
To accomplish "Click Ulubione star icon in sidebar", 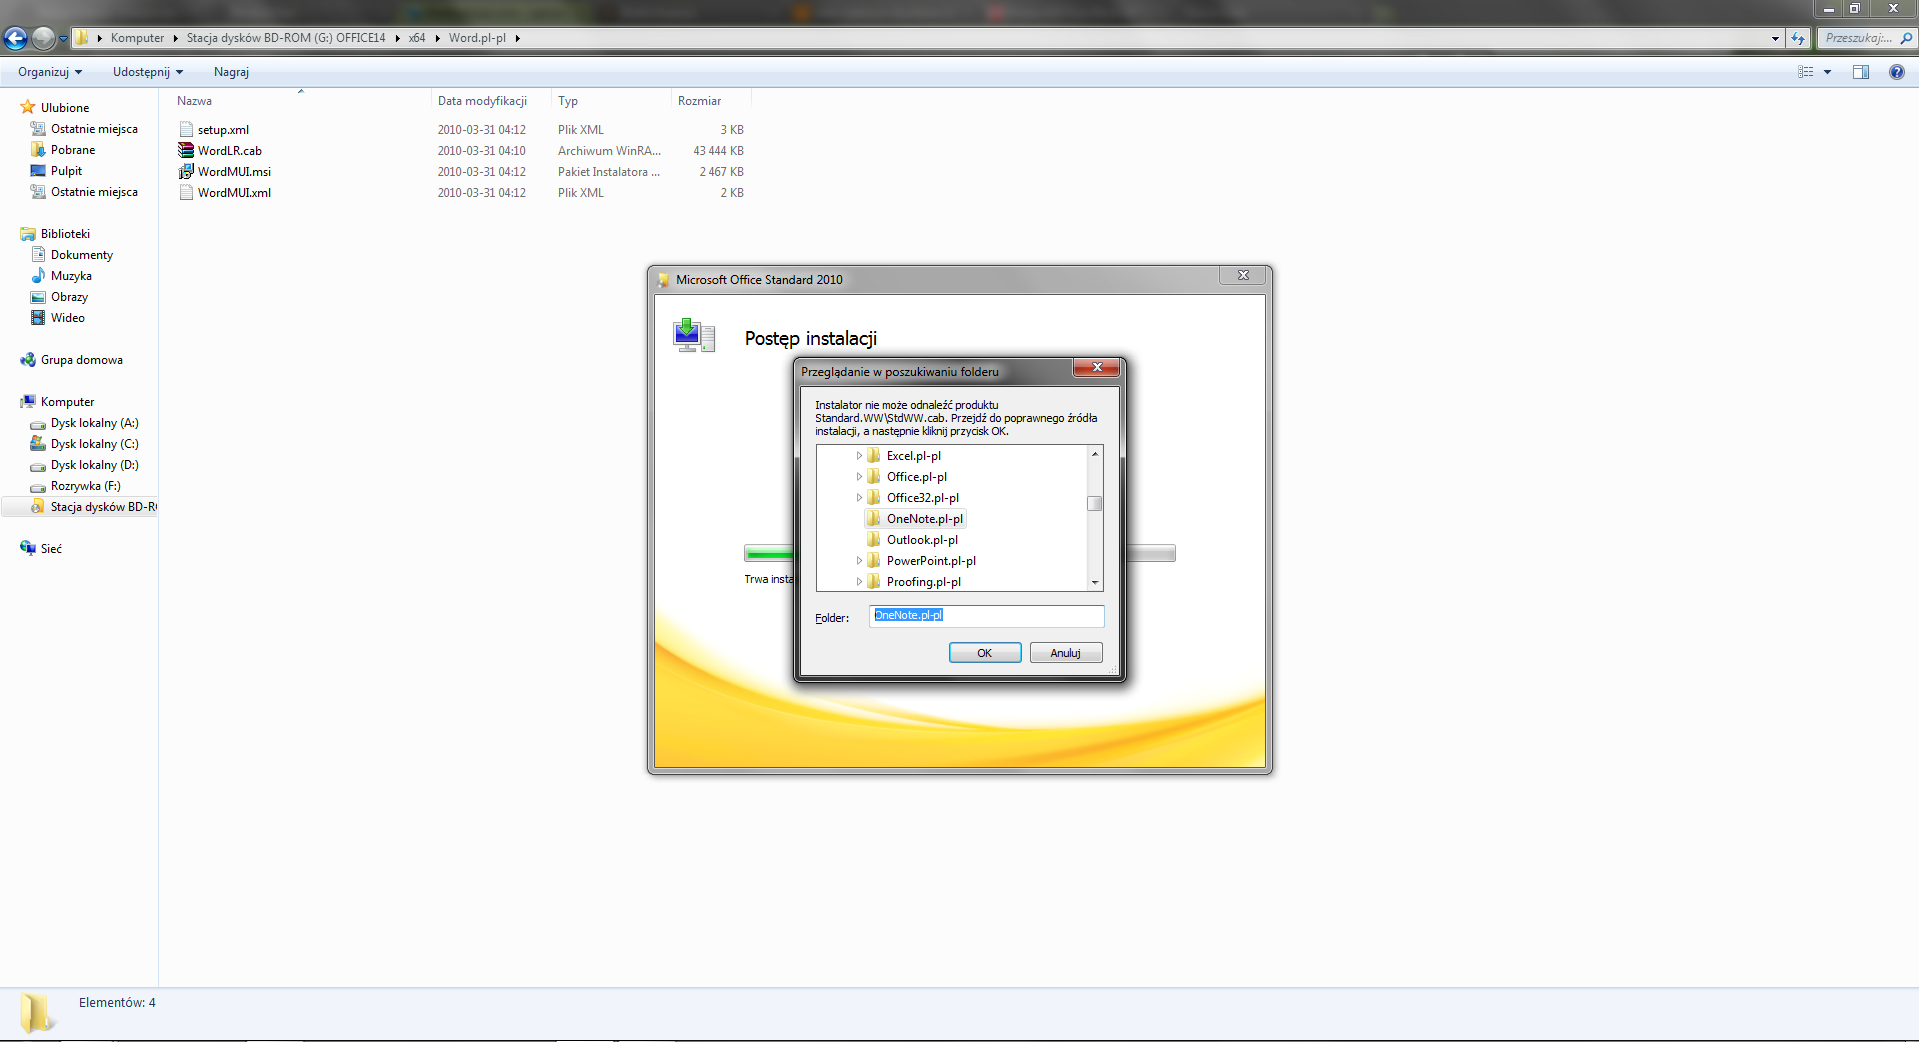I will (28, 107).
